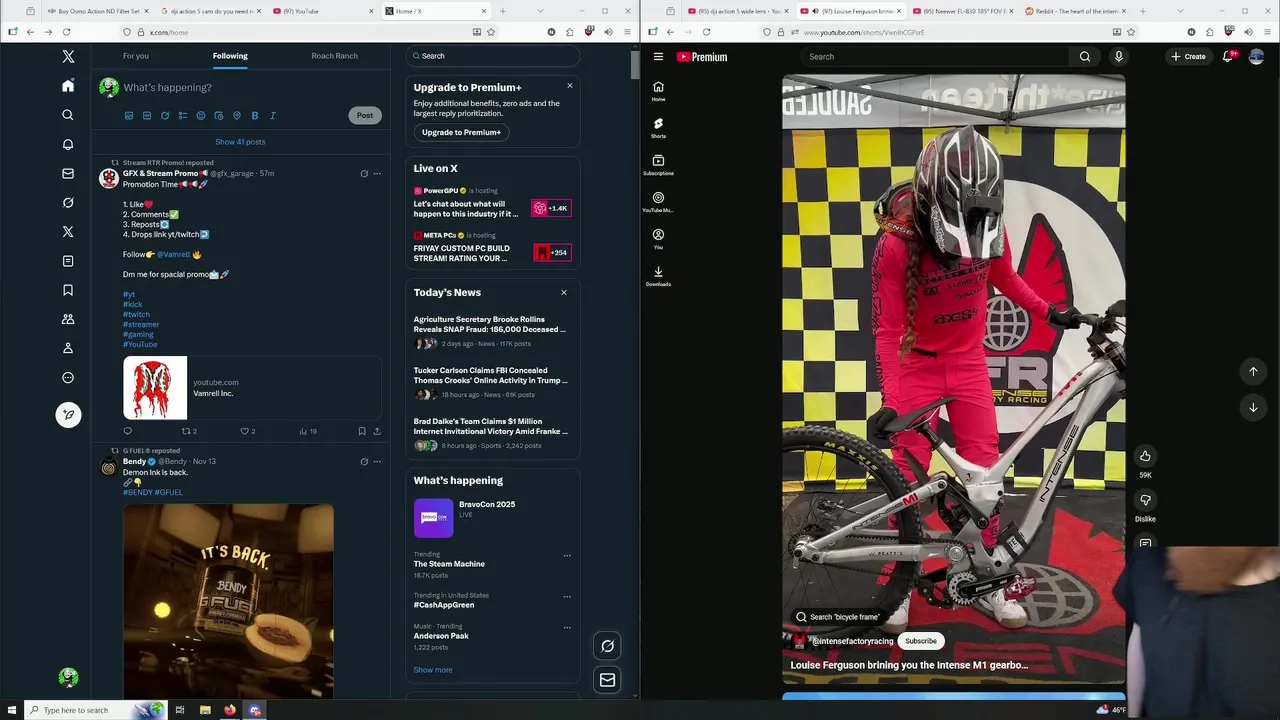Click YouTube Create button
The image size is (1280, 720).
point(1188,57)
